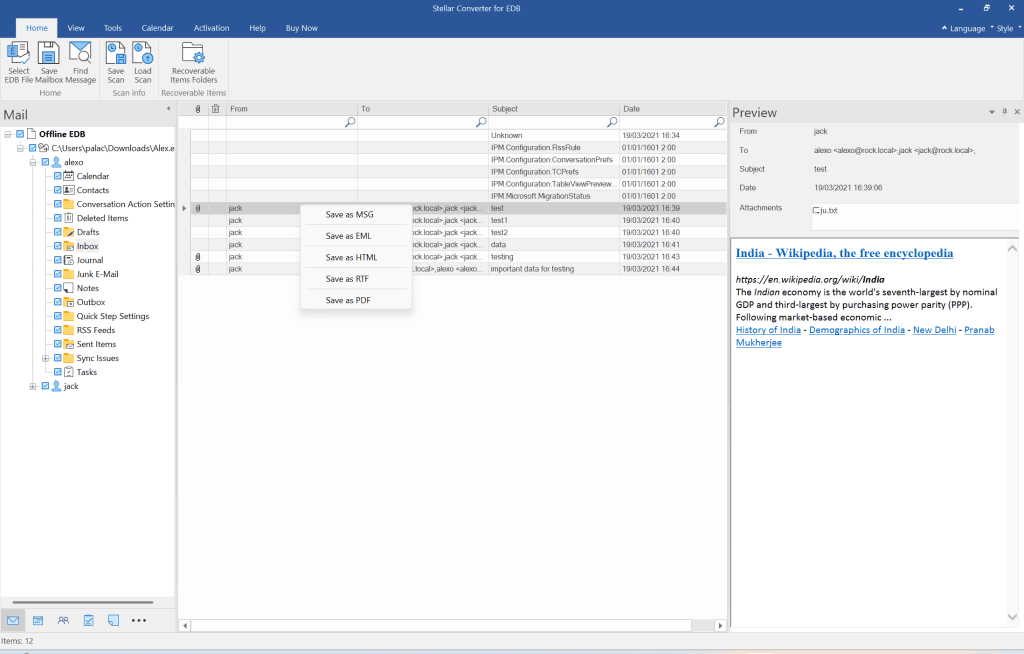
Task: Open the ju.txt attachment icon
Action: click(x=816, y=210)
